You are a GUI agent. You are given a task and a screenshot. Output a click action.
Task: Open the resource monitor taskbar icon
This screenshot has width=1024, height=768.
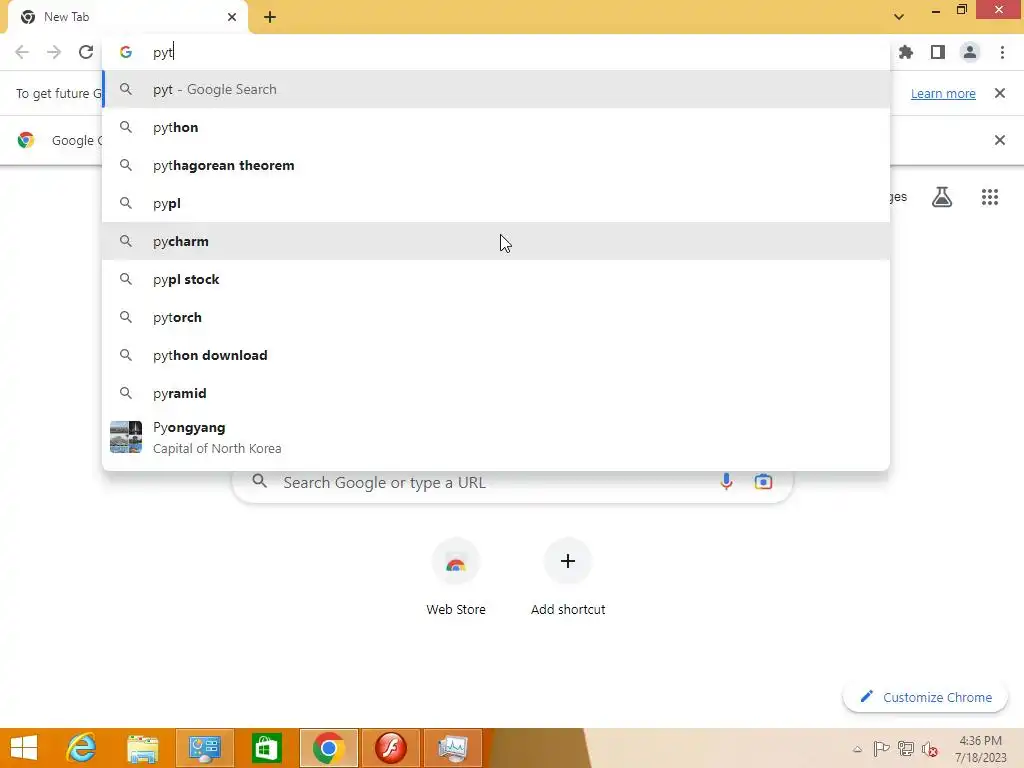pos(453,748)
